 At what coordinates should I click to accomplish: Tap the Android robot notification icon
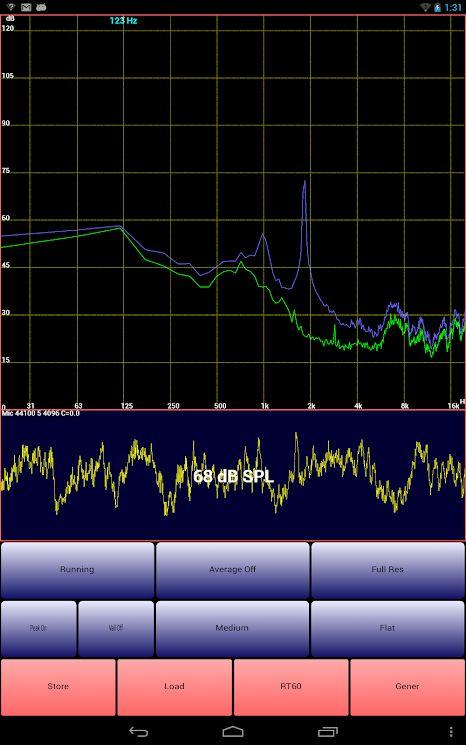tap(42, 7)
